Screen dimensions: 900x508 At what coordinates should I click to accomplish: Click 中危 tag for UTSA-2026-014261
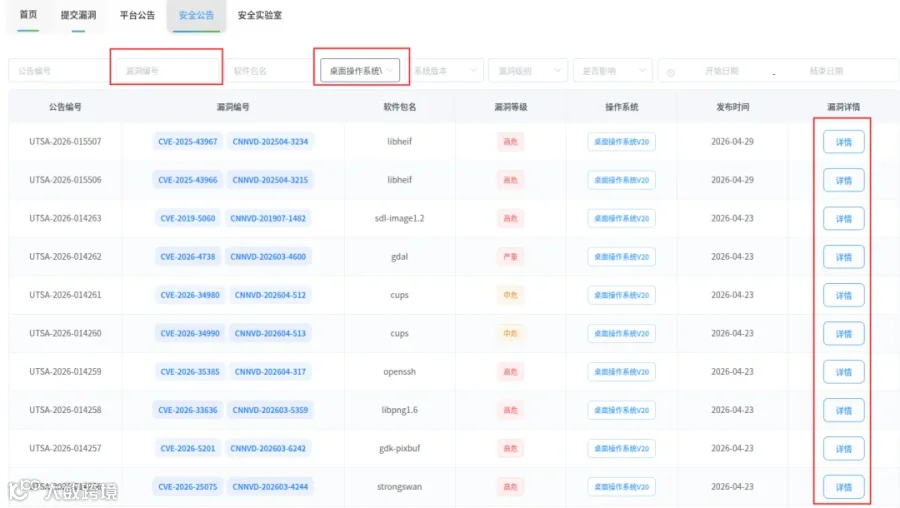(510, 295)
